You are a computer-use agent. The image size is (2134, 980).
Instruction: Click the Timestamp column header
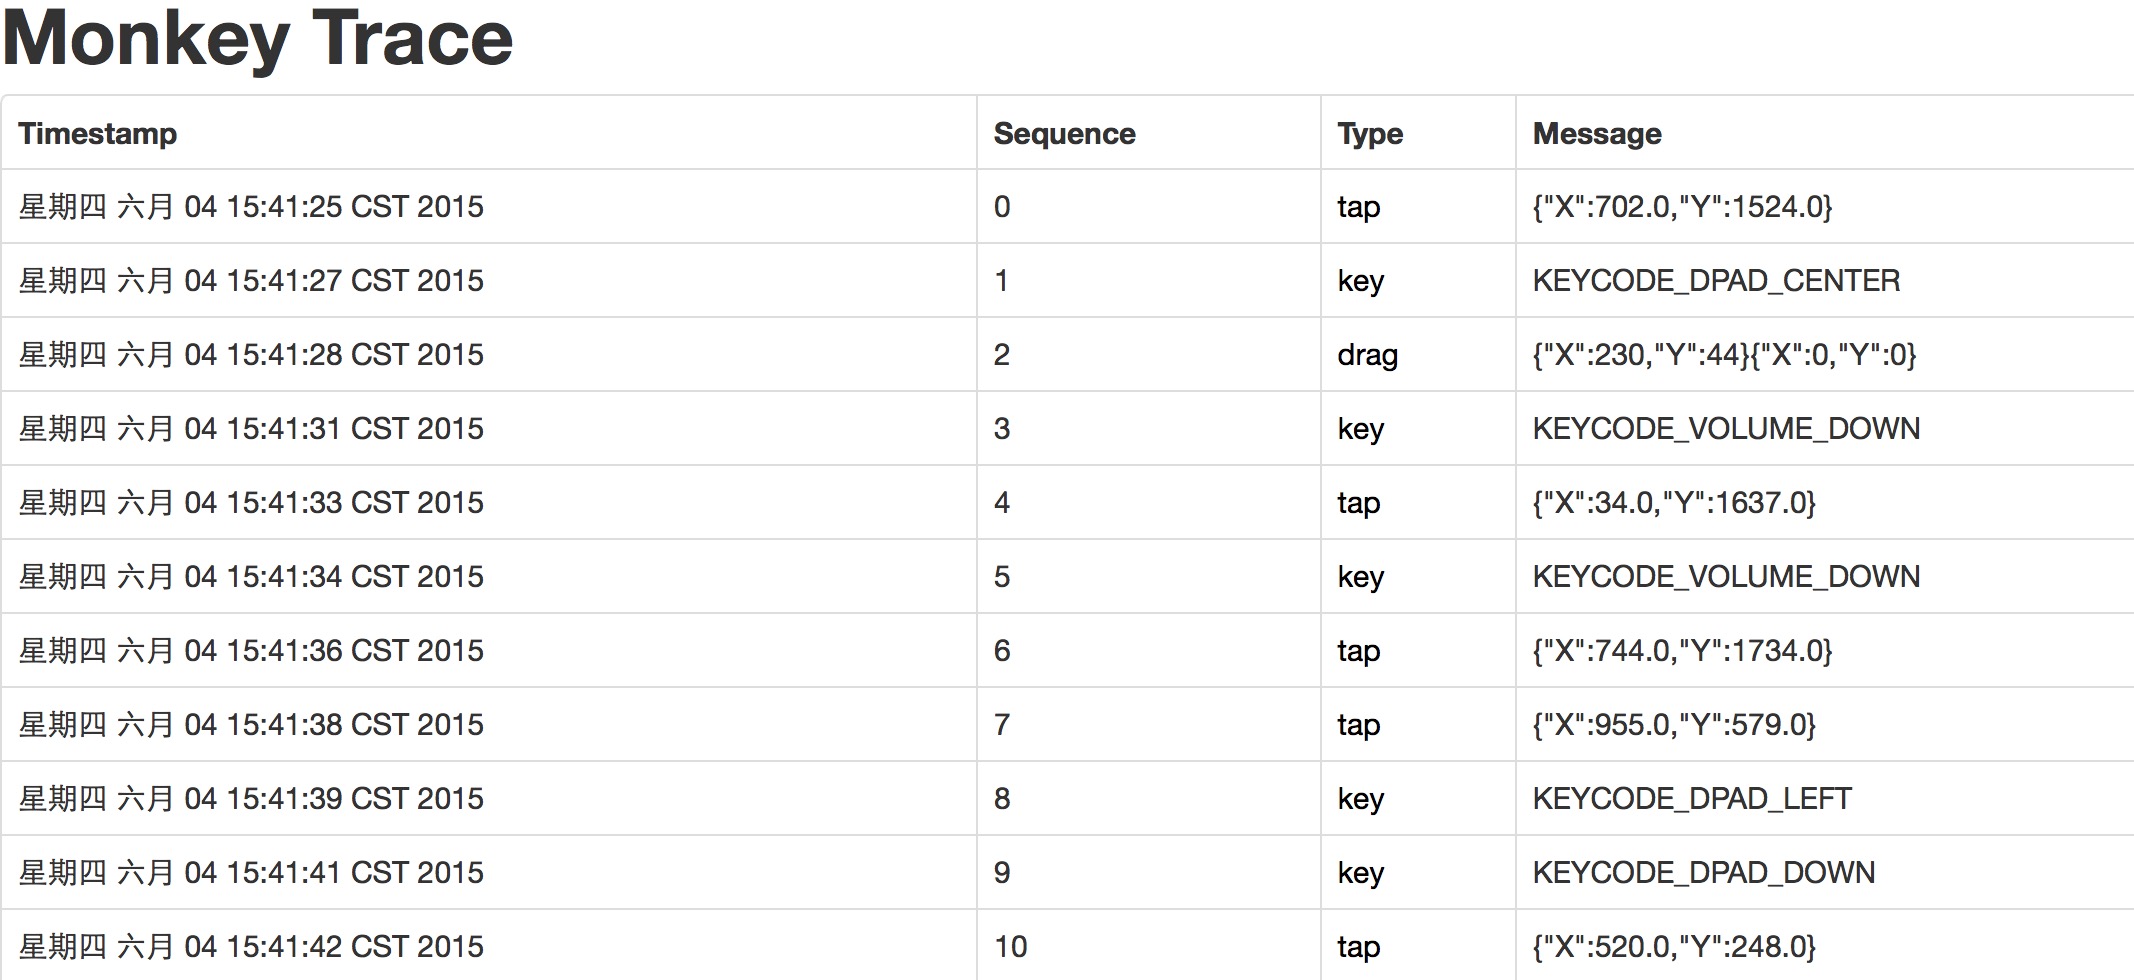point(97,134)
